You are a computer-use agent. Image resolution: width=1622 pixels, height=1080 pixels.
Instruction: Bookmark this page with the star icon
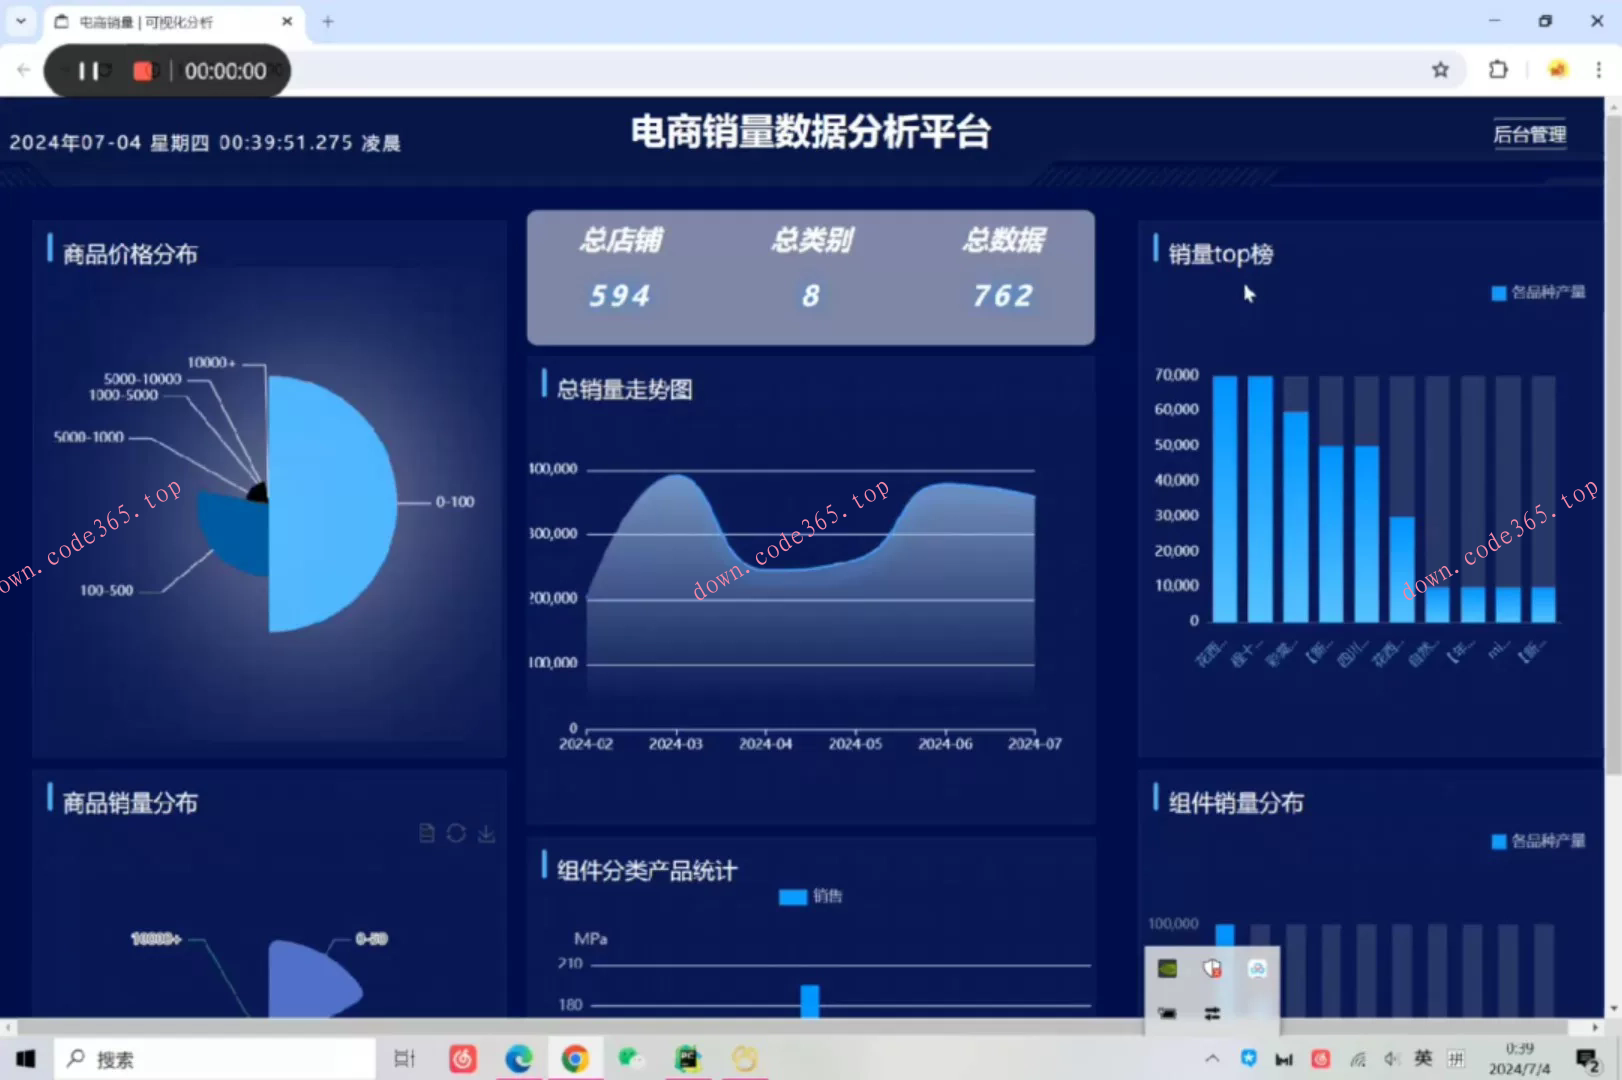[1440, 70]
